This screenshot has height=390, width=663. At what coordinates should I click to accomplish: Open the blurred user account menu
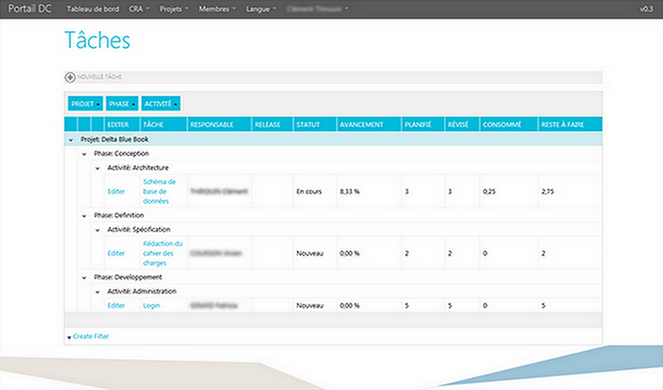(317, 9)
